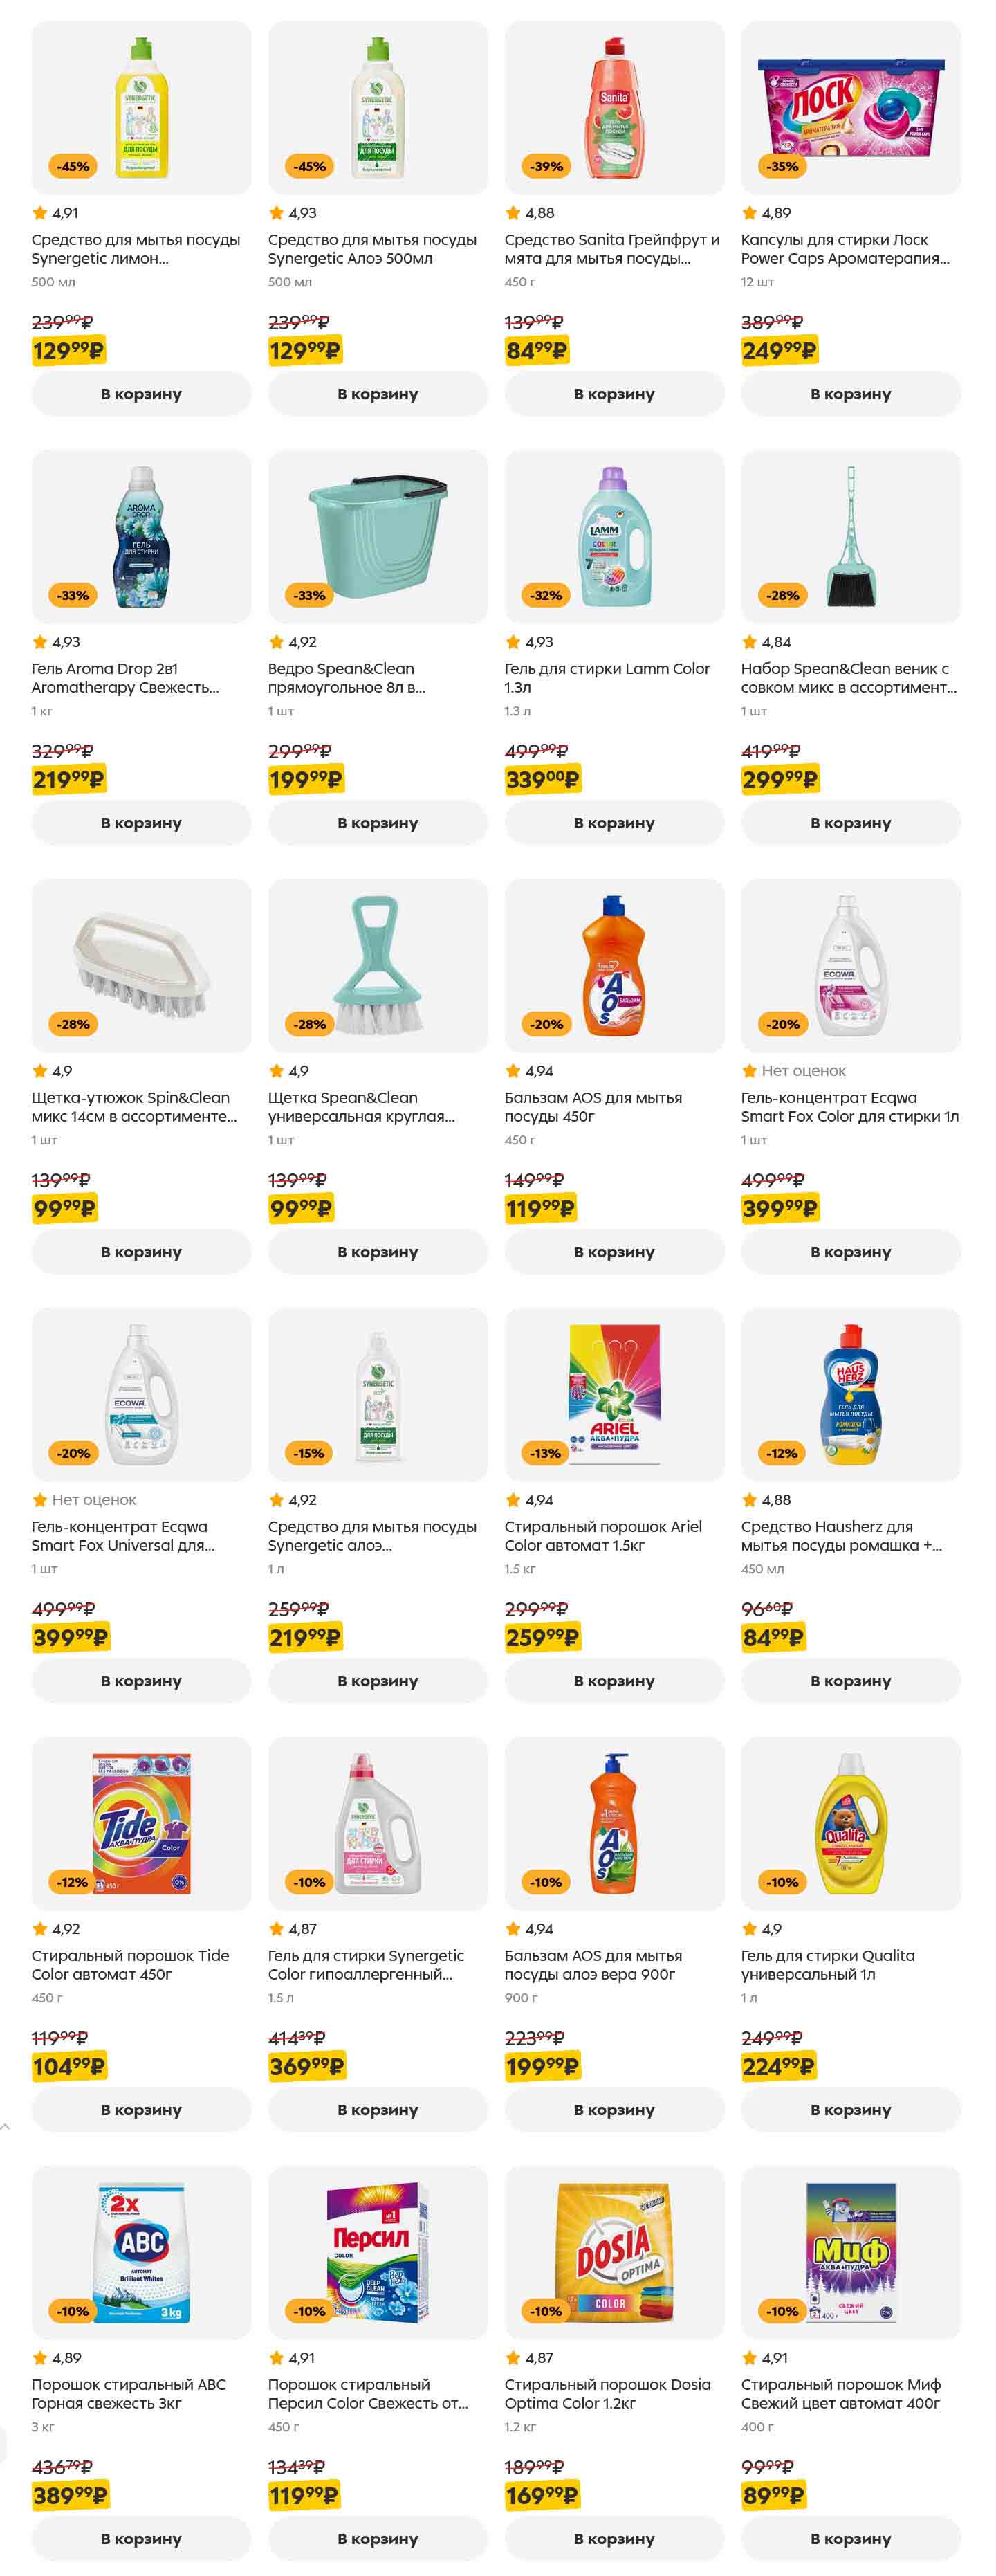The width and height of the screenshot is (996, 2576).
Task: Click the Миф powder product image
Action: pos(850,2252)
